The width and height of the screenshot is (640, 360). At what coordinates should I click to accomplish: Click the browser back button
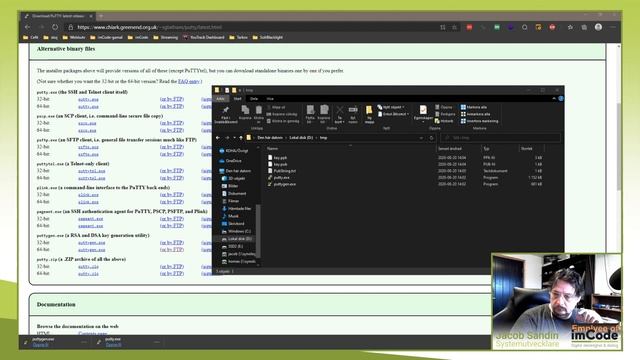[28, 27]
